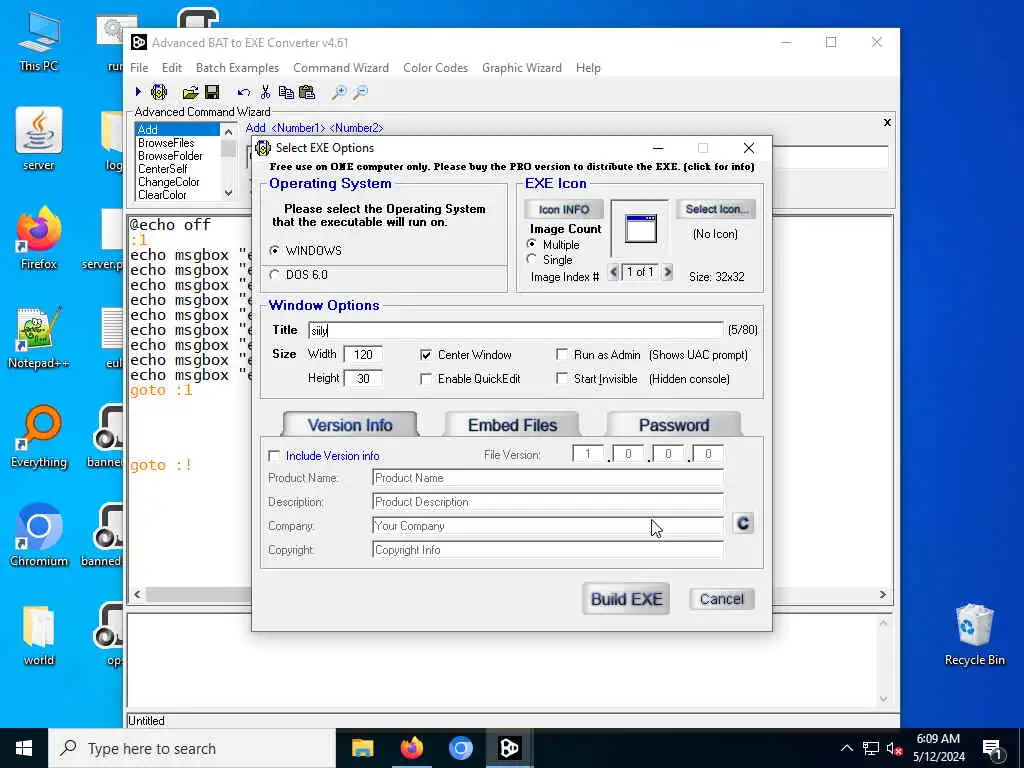Viewport: 1024px width, 768px height.
Task: Zoom out with the magnifier minus icon
Action: coord(360,92)
